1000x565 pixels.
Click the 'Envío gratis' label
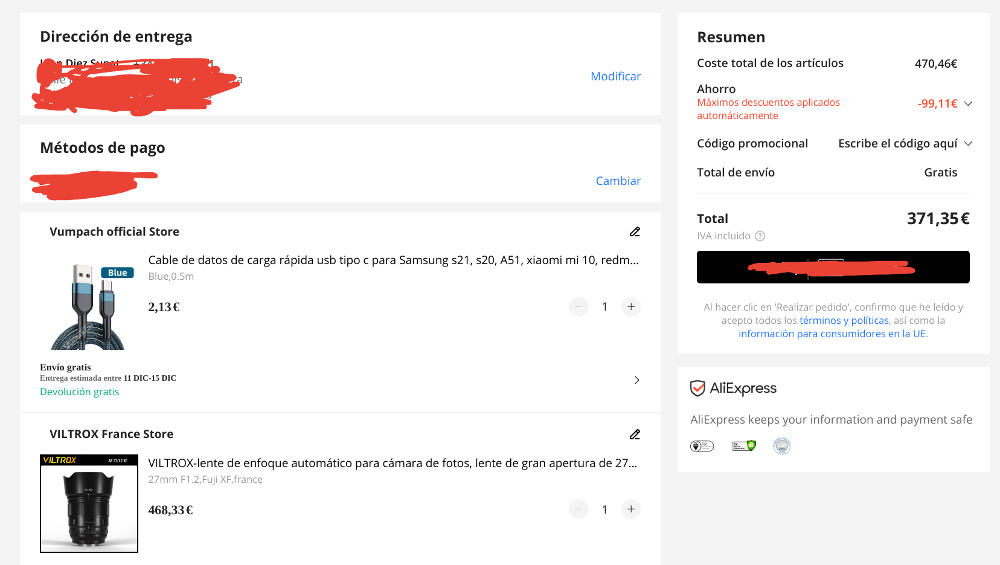66,367
